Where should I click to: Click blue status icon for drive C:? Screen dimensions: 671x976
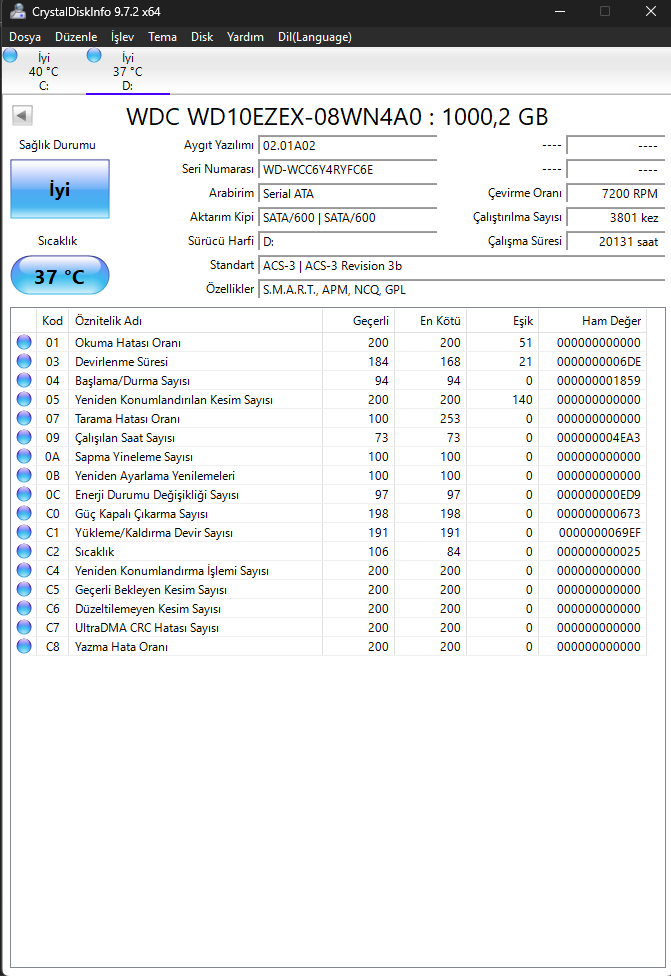point(10,55)
